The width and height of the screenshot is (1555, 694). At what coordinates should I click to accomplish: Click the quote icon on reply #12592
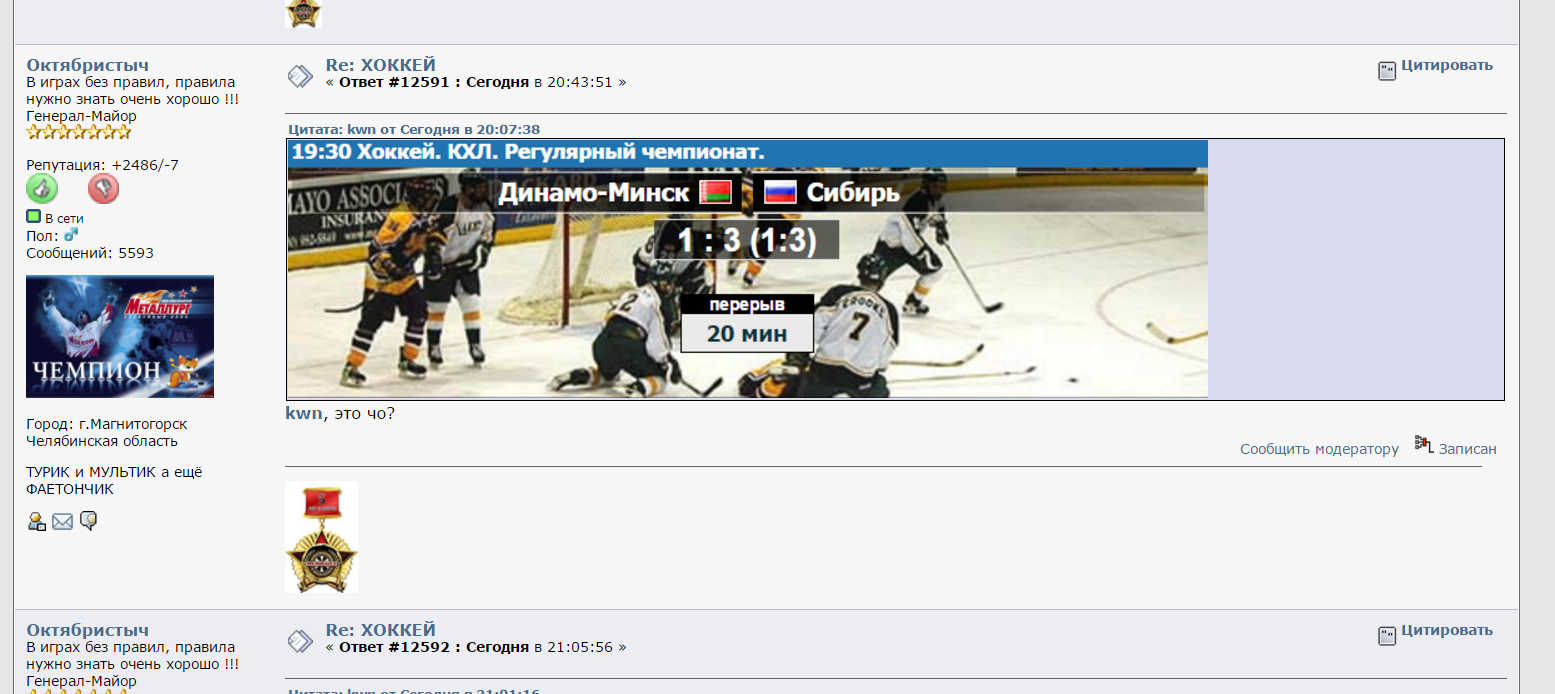pyautogui.click(x=1387, y=635)
